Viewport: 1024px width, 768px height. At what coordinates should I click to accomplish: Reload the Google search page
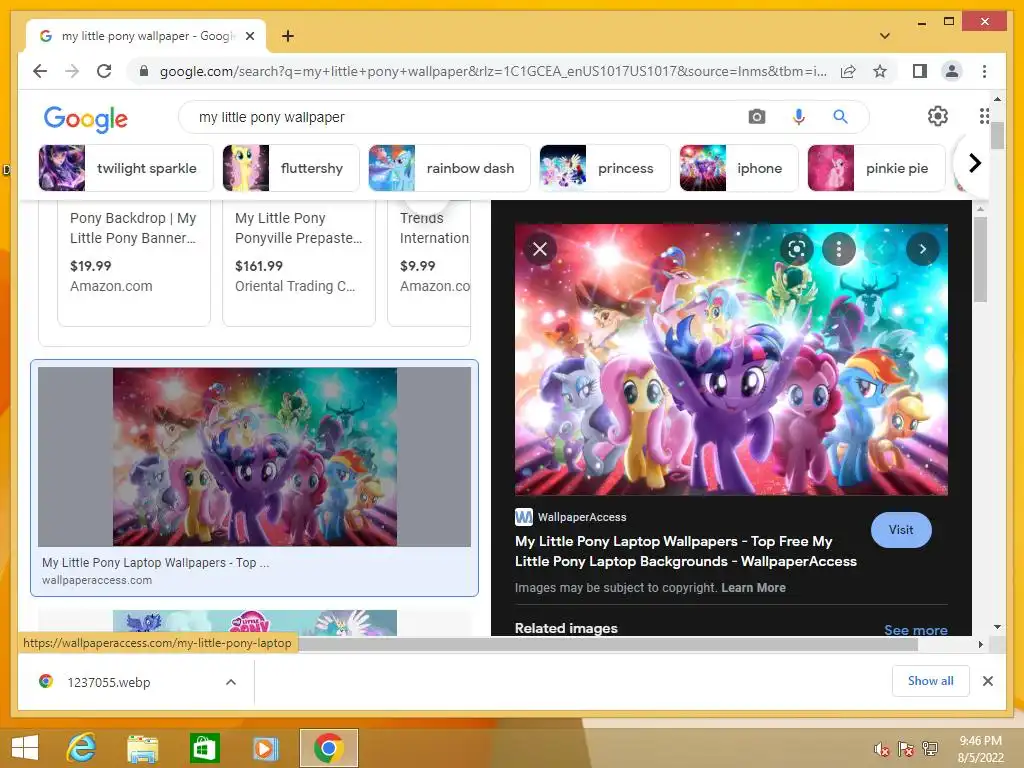pyautogui.click(x=104, y=71)
